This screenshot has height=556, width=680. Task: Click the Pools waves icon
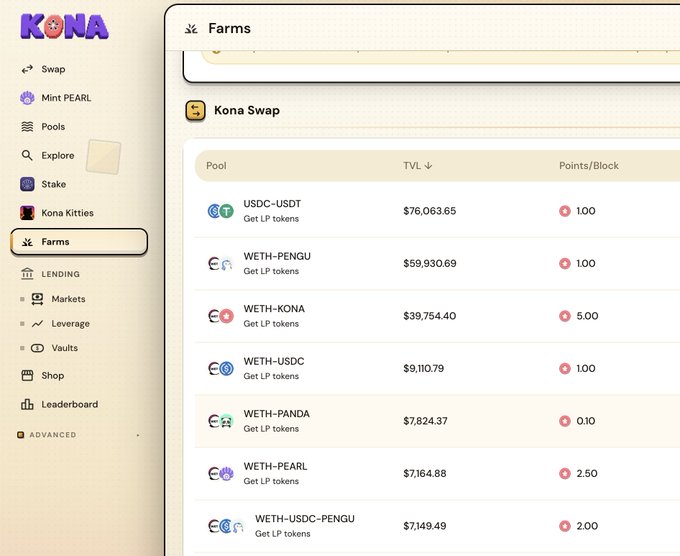(27, 127)
